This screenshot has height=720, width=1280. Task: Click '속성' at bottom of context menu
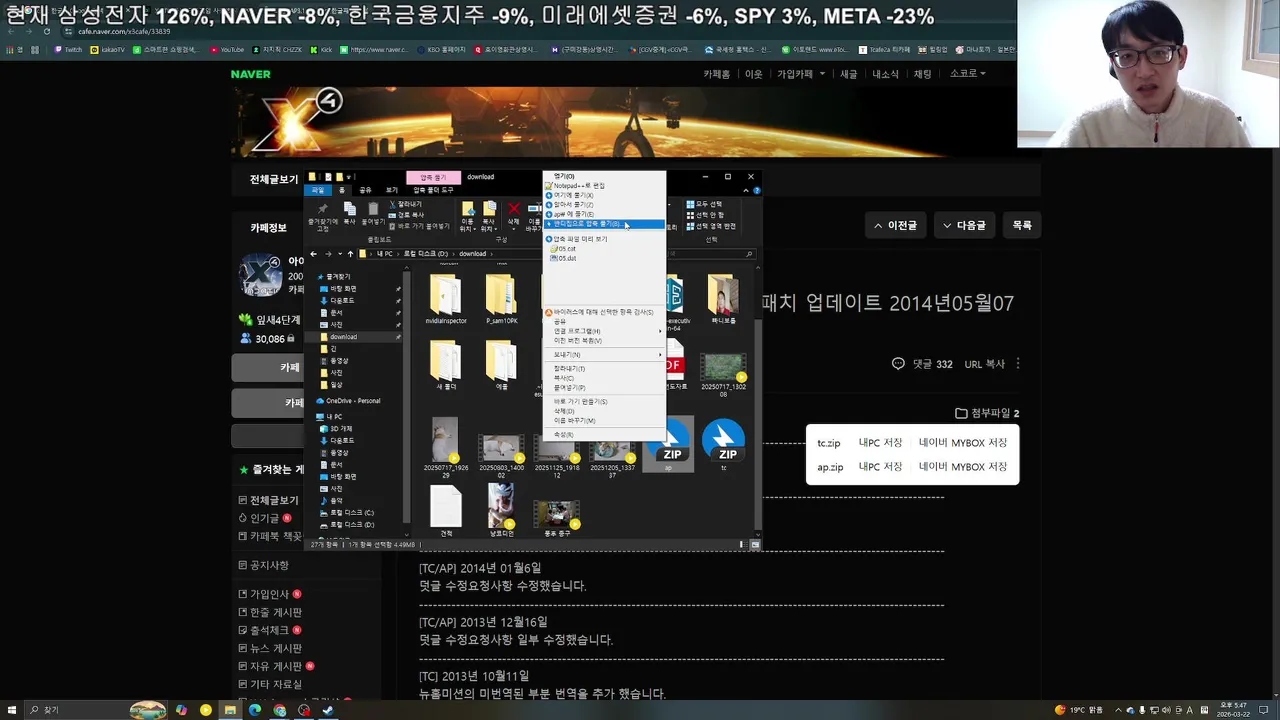(x=604, y=435)
